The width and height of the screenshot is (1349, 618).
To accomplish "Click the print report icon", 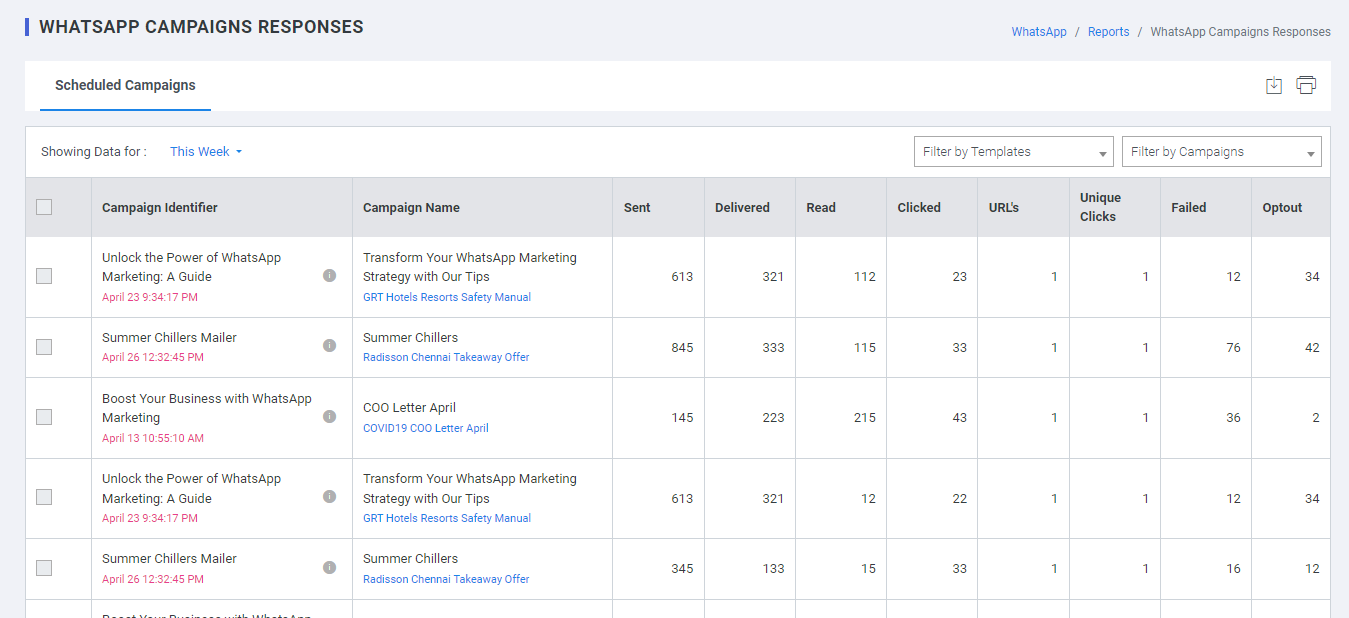I will tap(1306, 85).
